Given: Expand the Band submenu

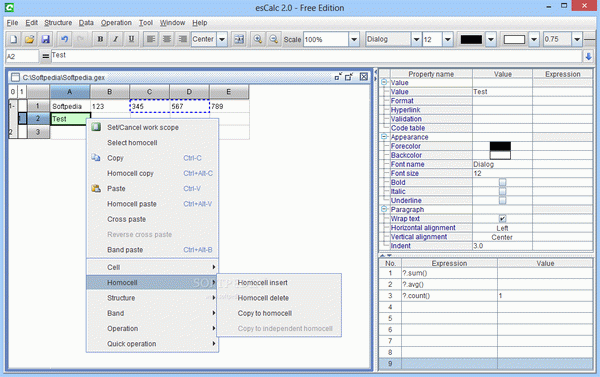Looking at the screenshot, I should [153, 313].
